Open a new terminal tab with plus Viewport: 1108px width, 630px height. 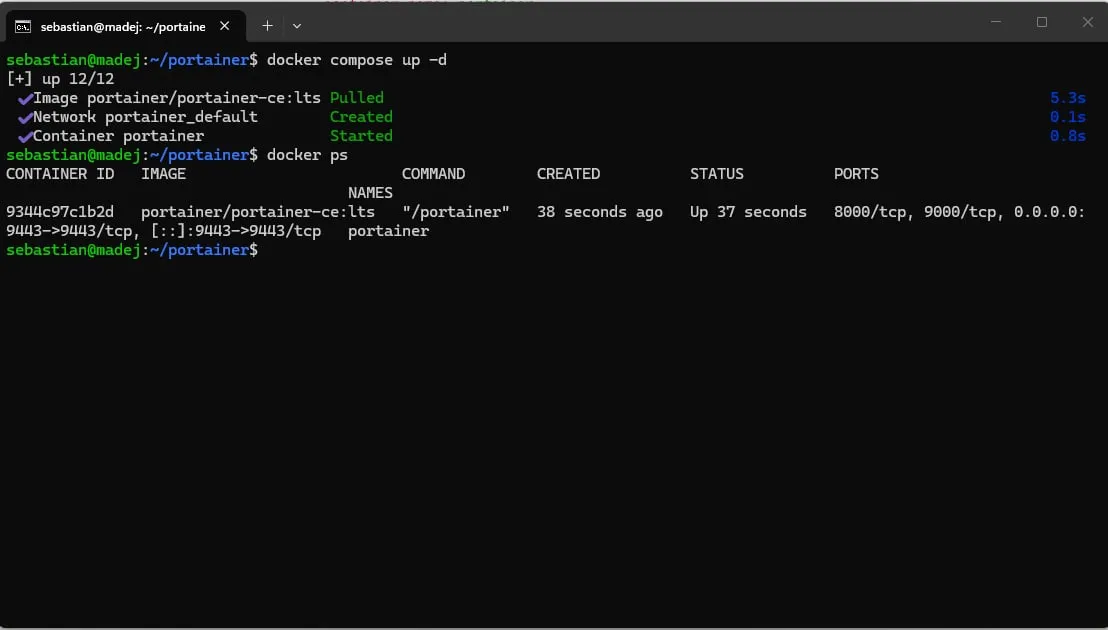pos(267,26)
